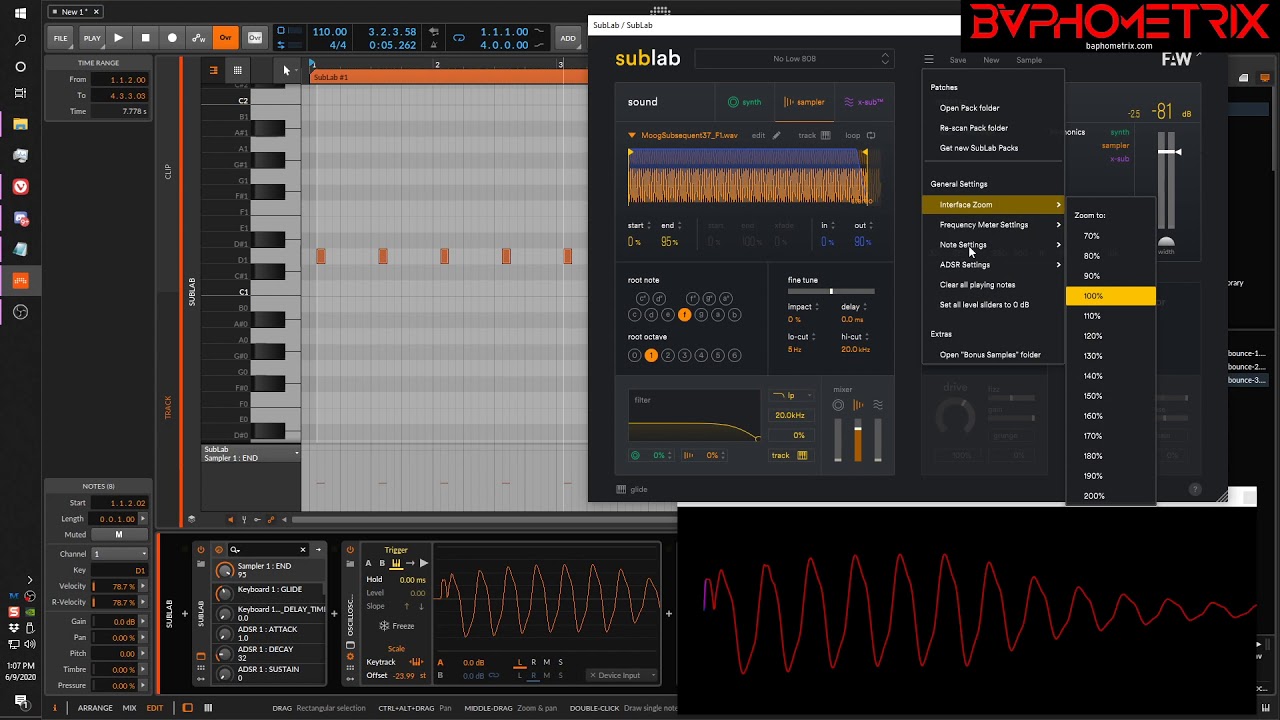The height and width of the screenshot is (720, 1280).
Task: Clear the device search field
Action: coord(303,549)
